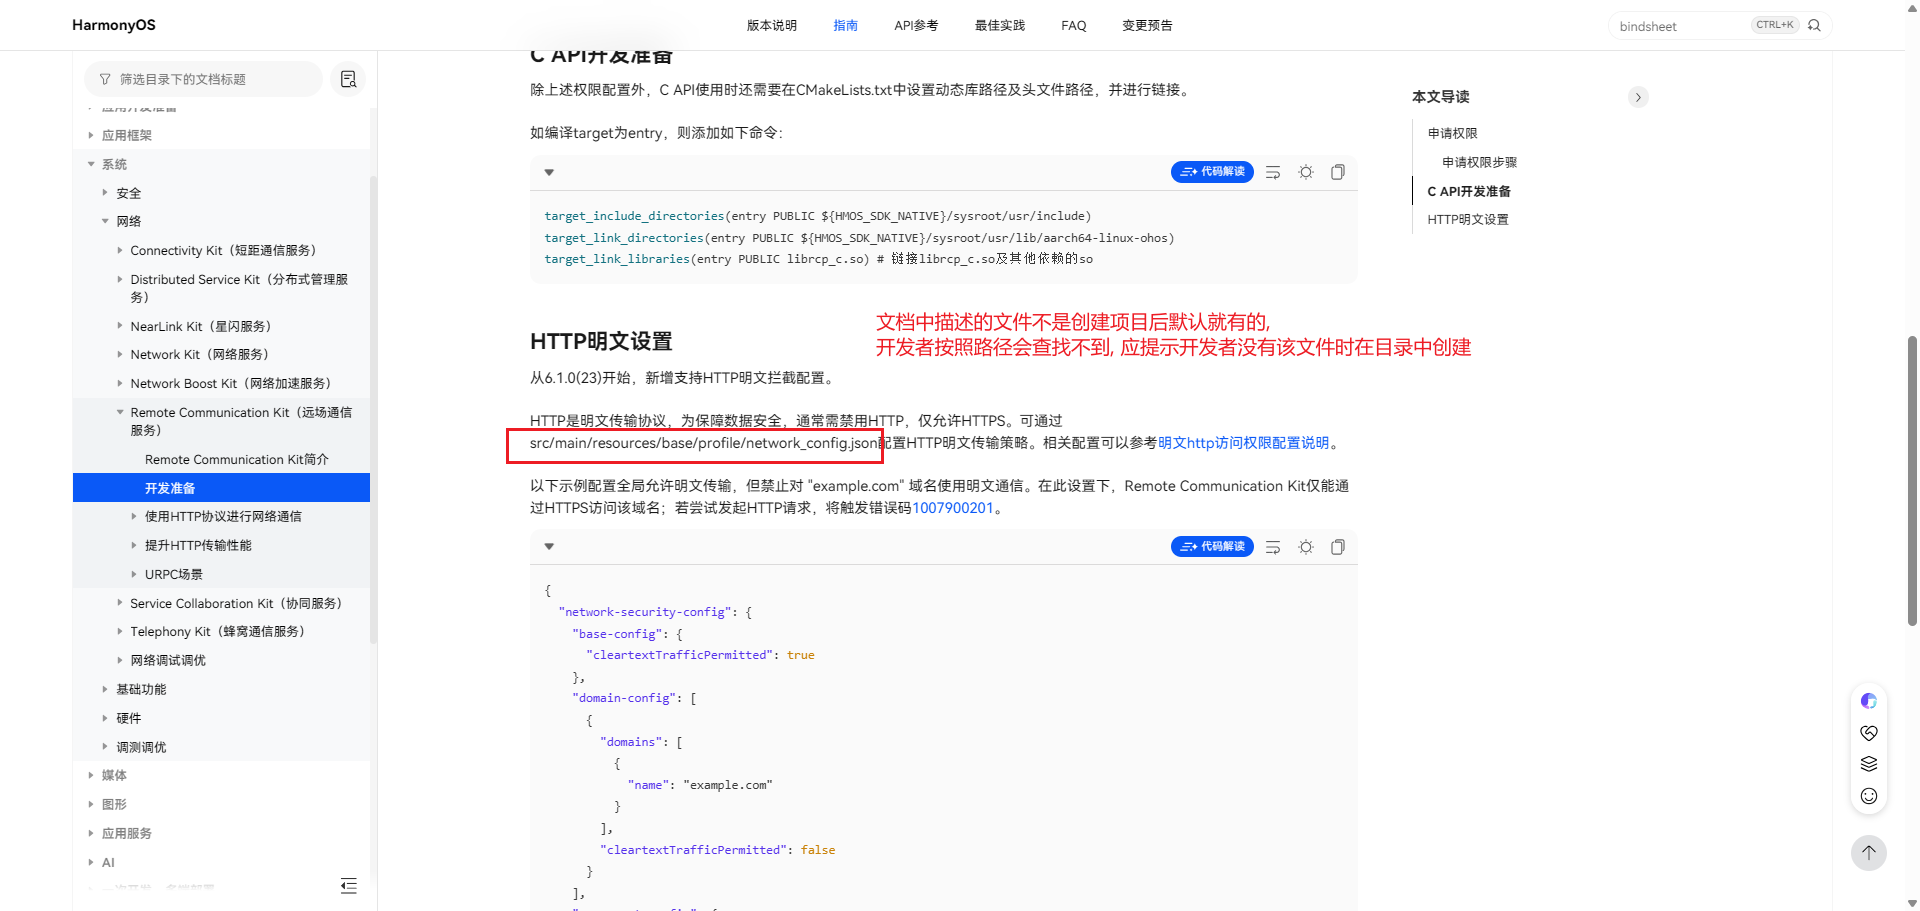Screen dimensions: 1920x911
Task: Click the heart handshake feedback icon
Action: pyautogui.click(x=1869, y=733)
